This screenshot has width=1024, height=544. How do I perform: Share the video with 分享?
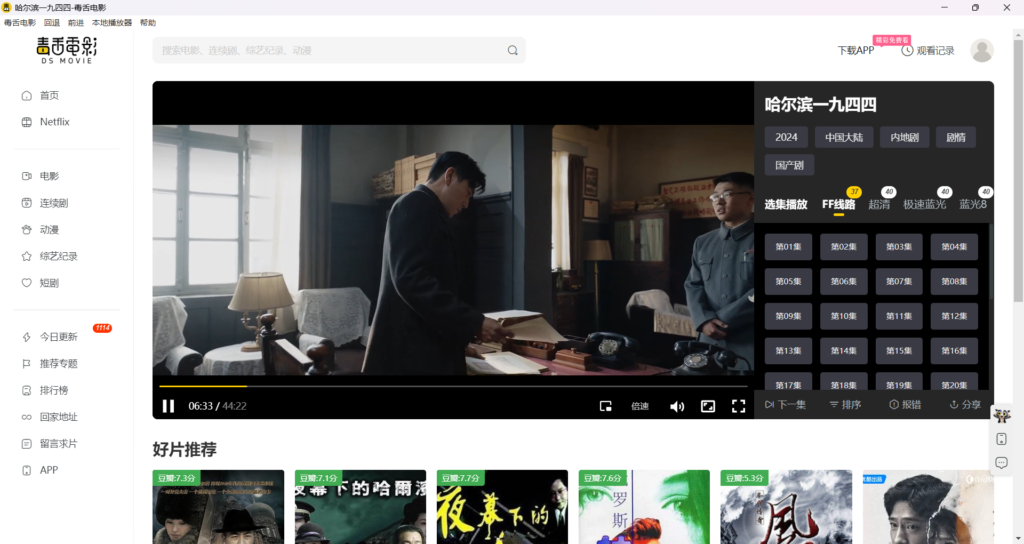[x=965, y=405]
